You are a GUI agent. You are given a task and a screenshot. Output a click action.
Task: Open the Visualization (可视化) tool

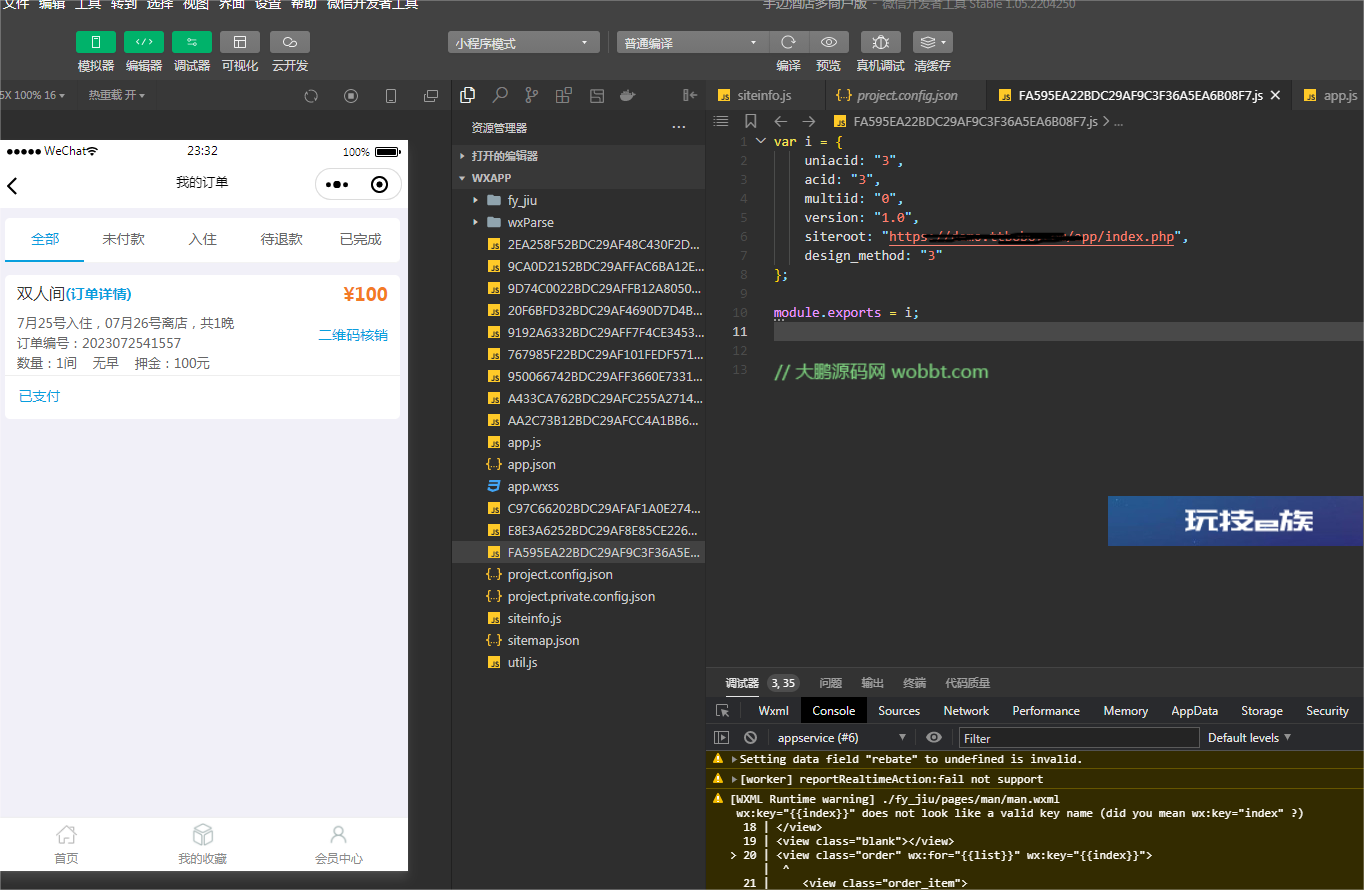click(240, 42)
